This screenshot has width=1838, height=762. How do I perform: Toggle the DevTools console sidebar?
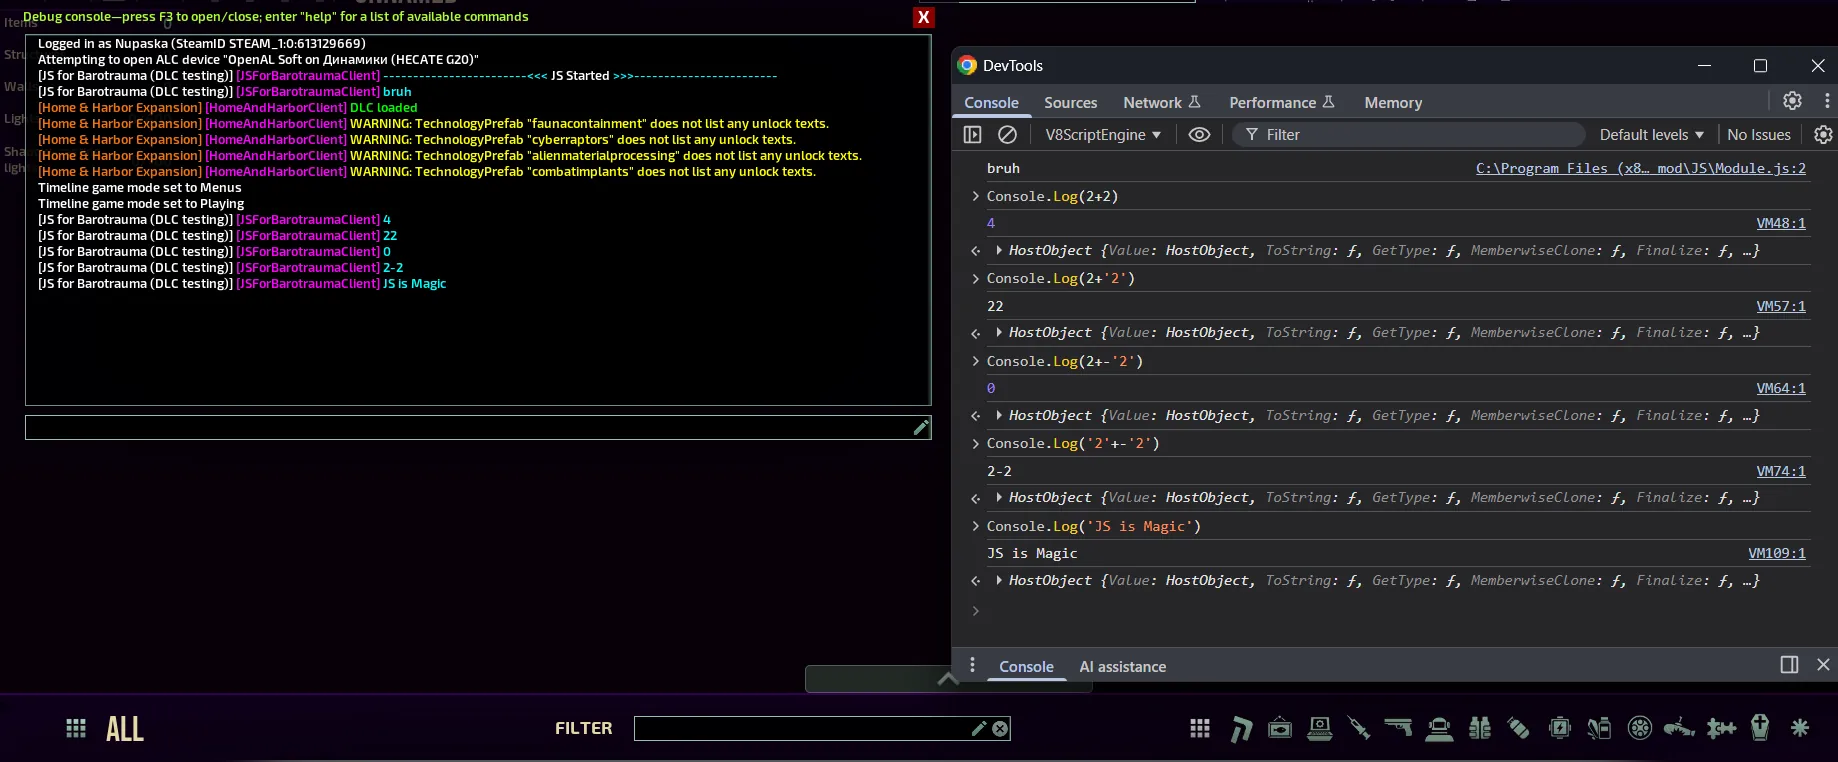point(972,134)
